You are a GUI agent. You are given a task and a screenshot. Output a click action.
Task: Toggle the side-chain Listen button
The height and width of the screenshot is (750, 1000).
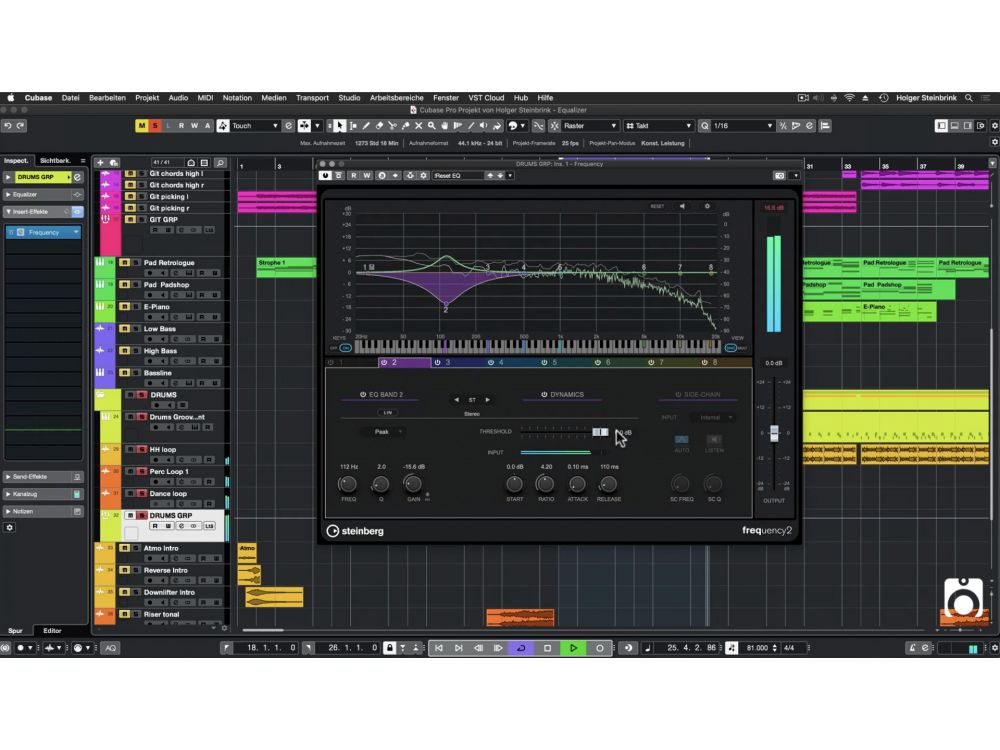click(714, 440)
